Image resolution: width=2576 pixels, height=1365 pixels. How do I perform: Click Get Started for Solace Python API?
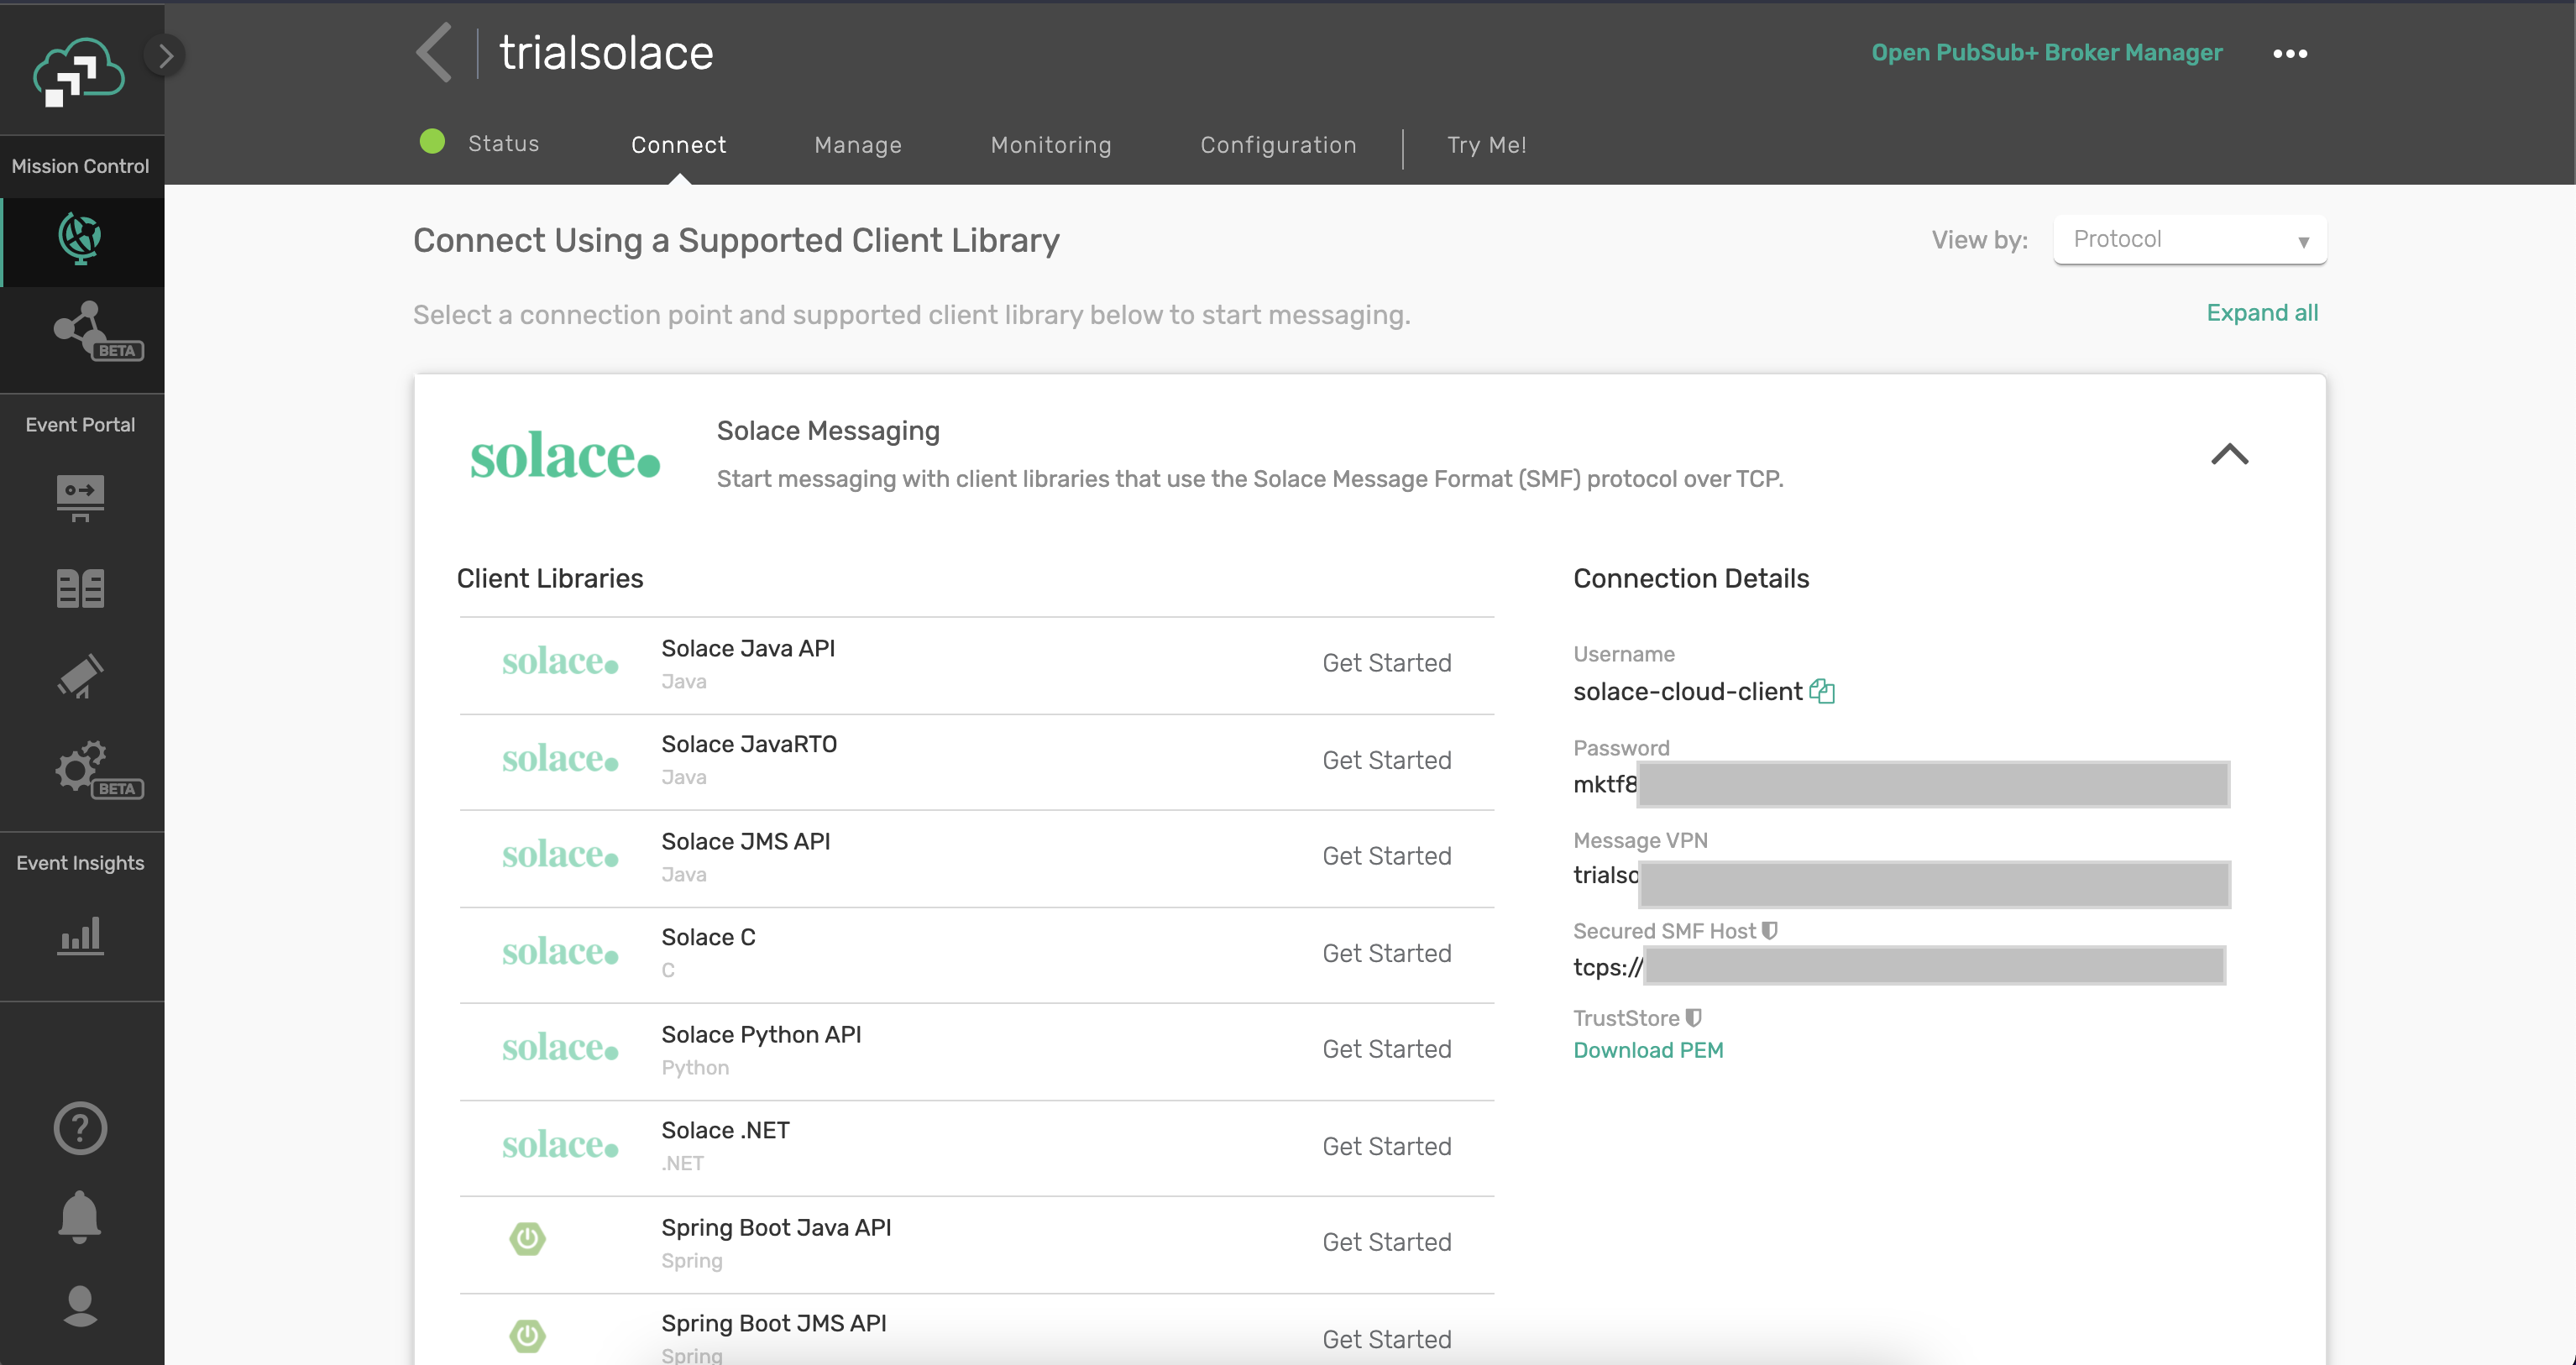click(1386, 1049)
